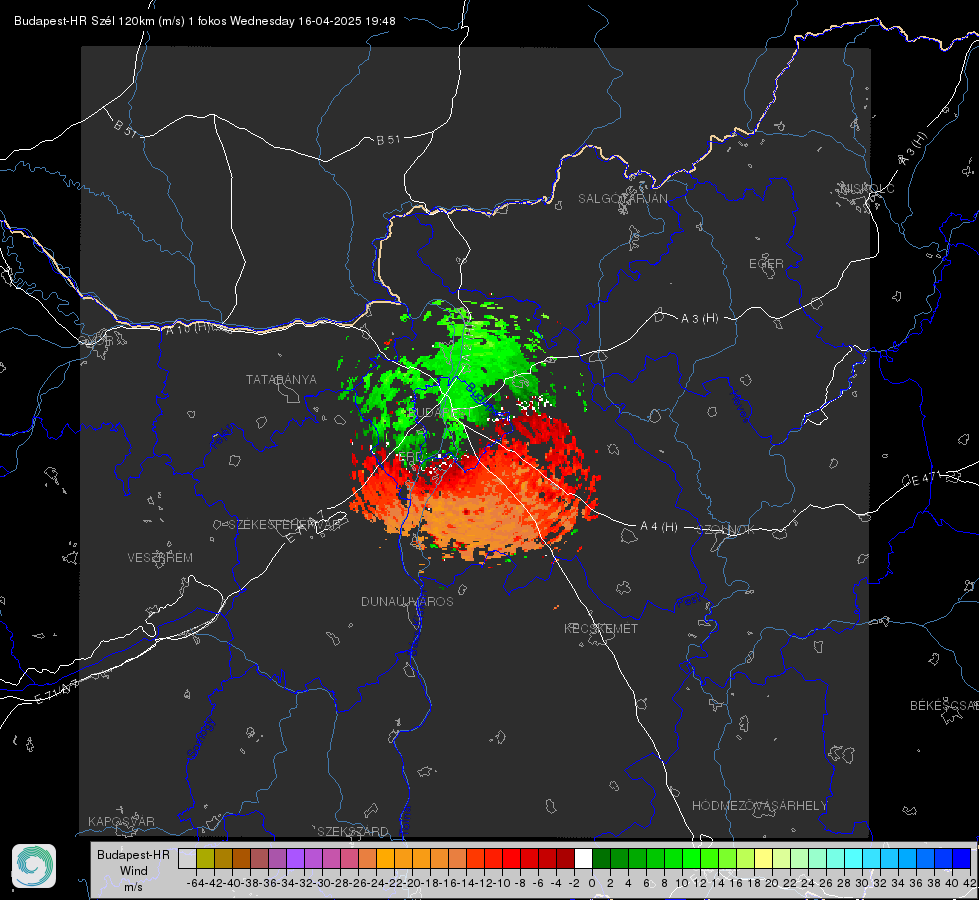Click the swirl logo icon beside legend

[34, 866]
